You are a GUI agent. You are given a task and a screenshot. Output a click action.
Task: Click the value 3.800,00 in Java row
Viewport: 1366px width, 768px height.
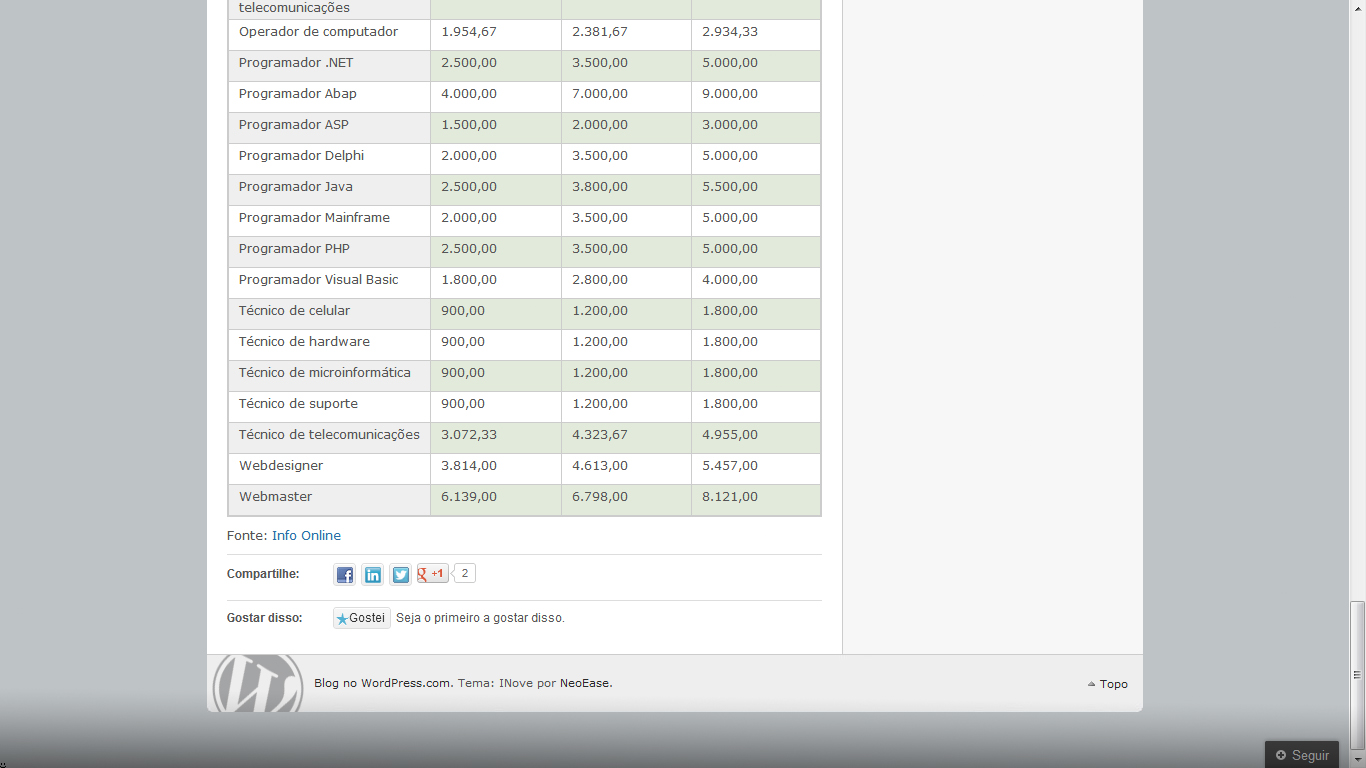point(600,187)
